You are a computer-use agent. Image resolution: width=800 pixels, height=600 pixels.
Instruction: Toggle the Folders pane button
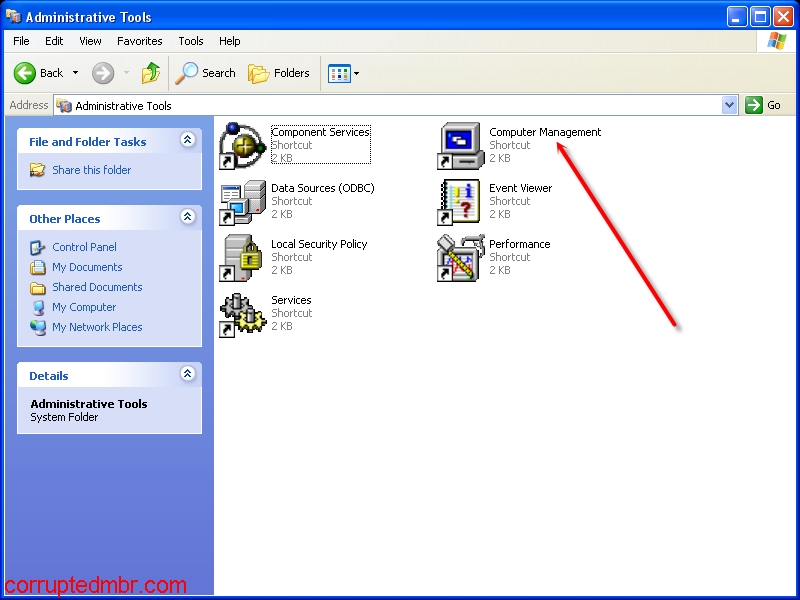click(279, 73)
